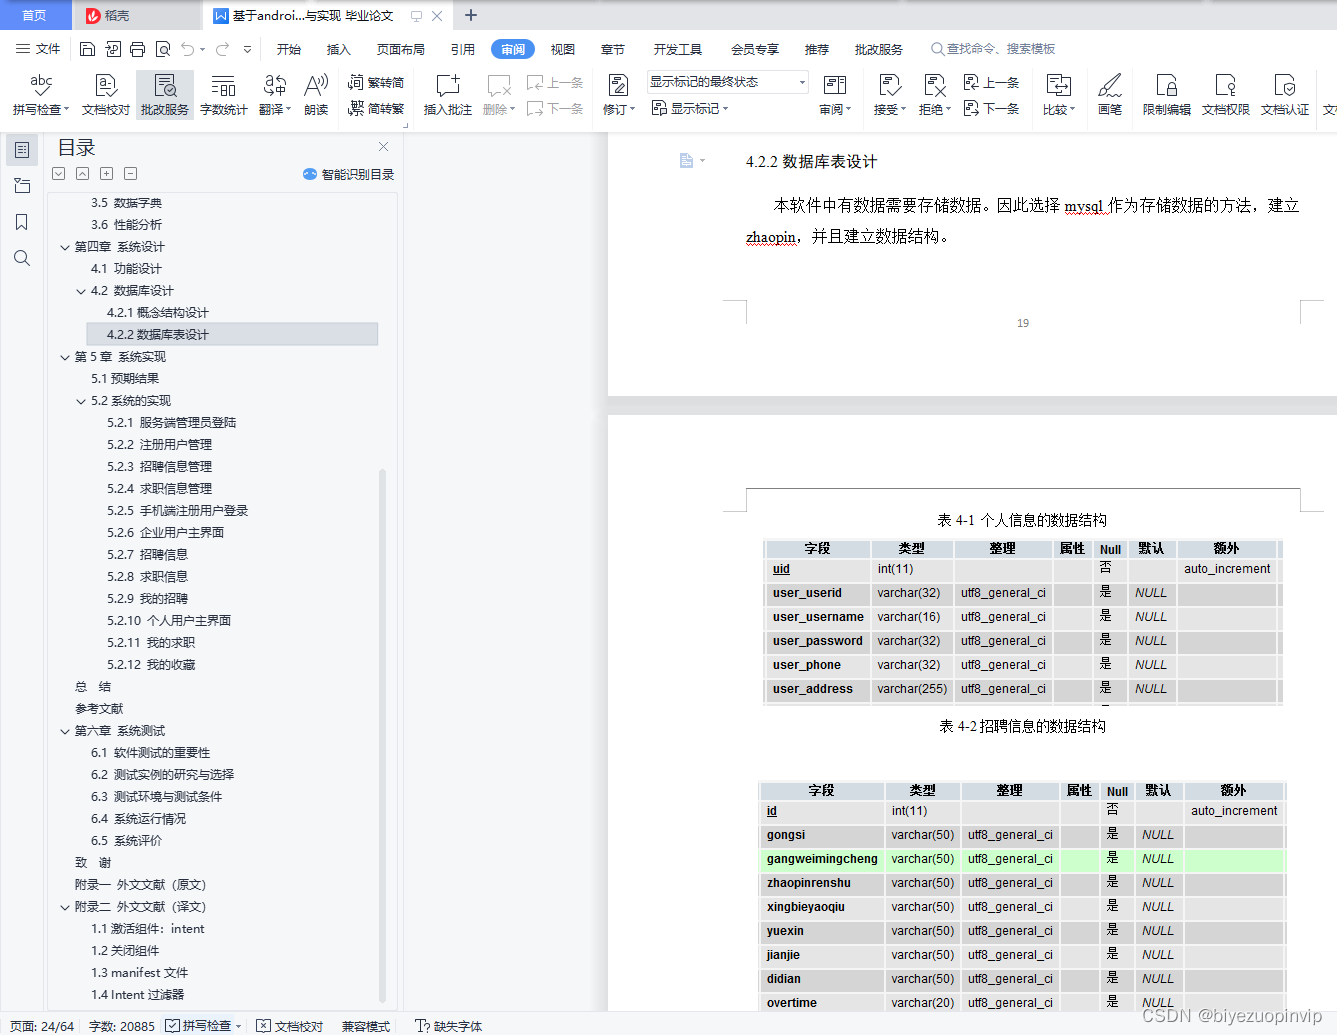Open the review pane (审阅) icon

pos(835,95)
